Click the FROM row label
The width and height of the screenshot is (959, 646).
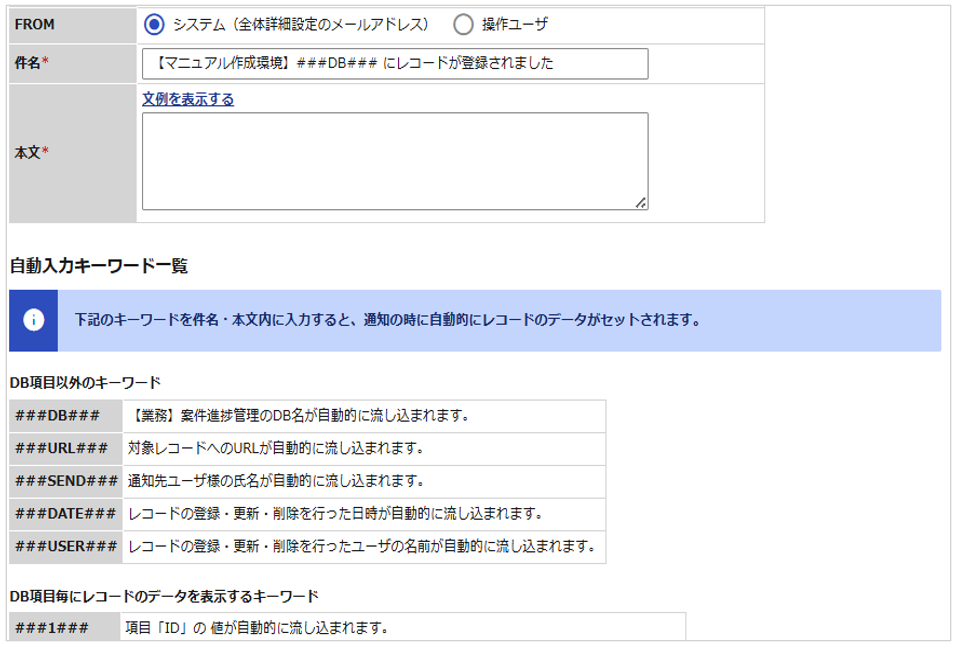34,24
